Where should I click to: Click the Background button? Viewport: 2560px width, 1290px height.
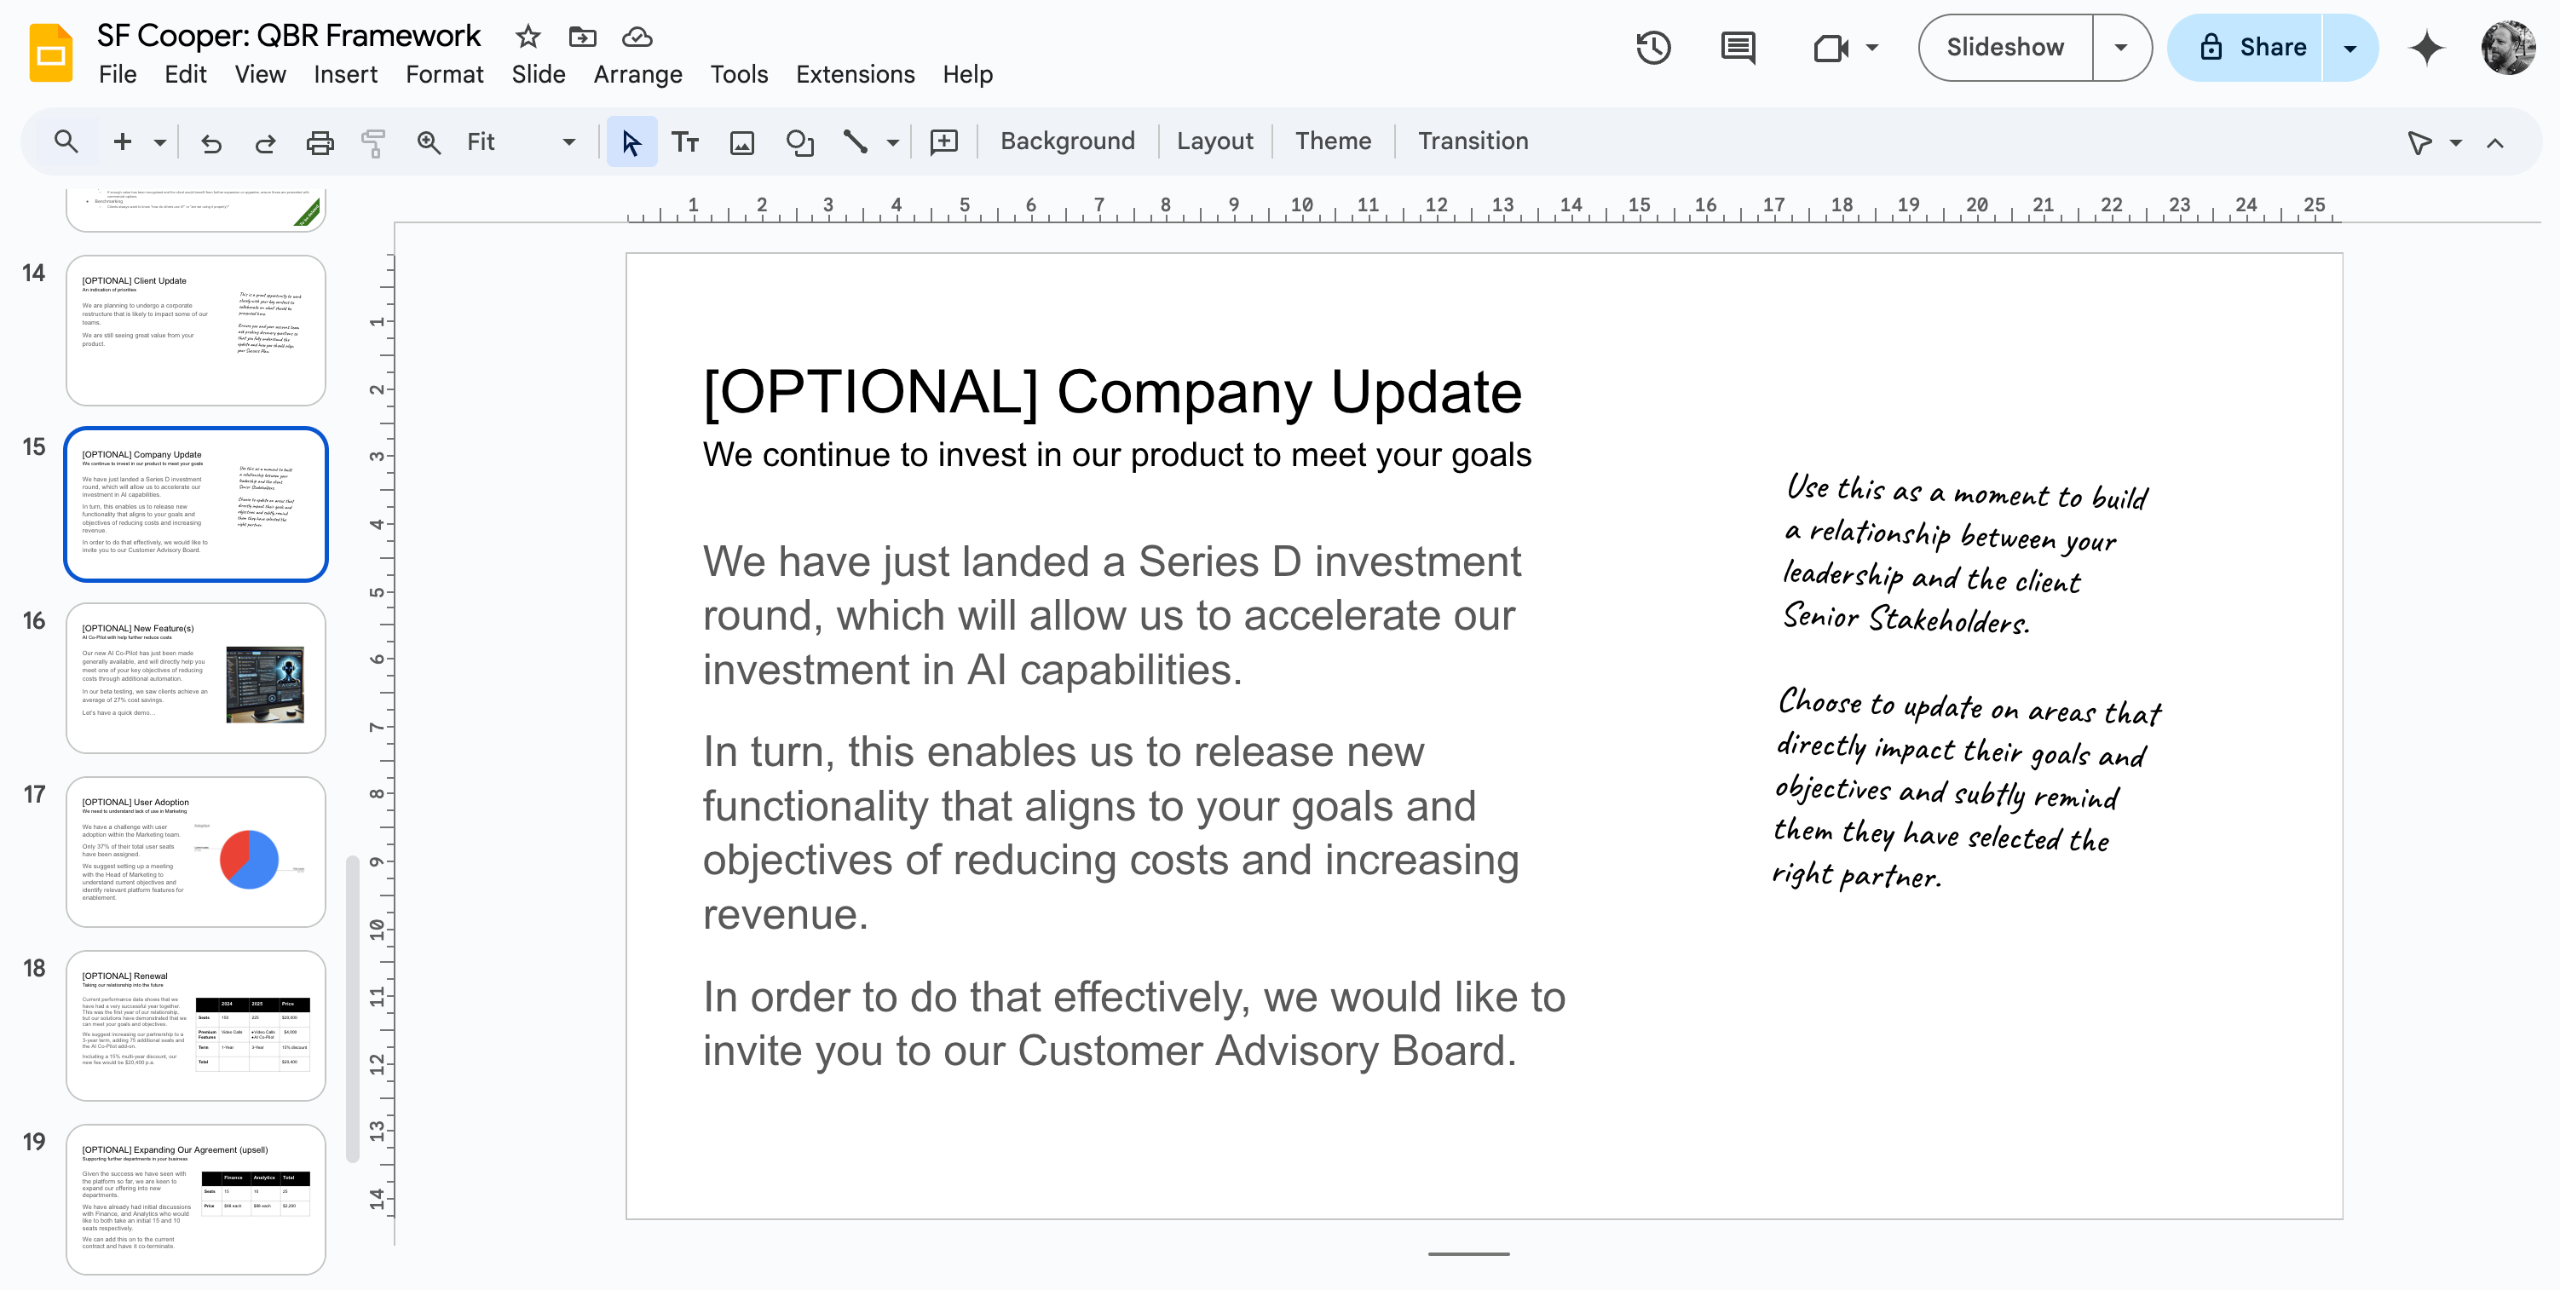tap(1067, 141)
